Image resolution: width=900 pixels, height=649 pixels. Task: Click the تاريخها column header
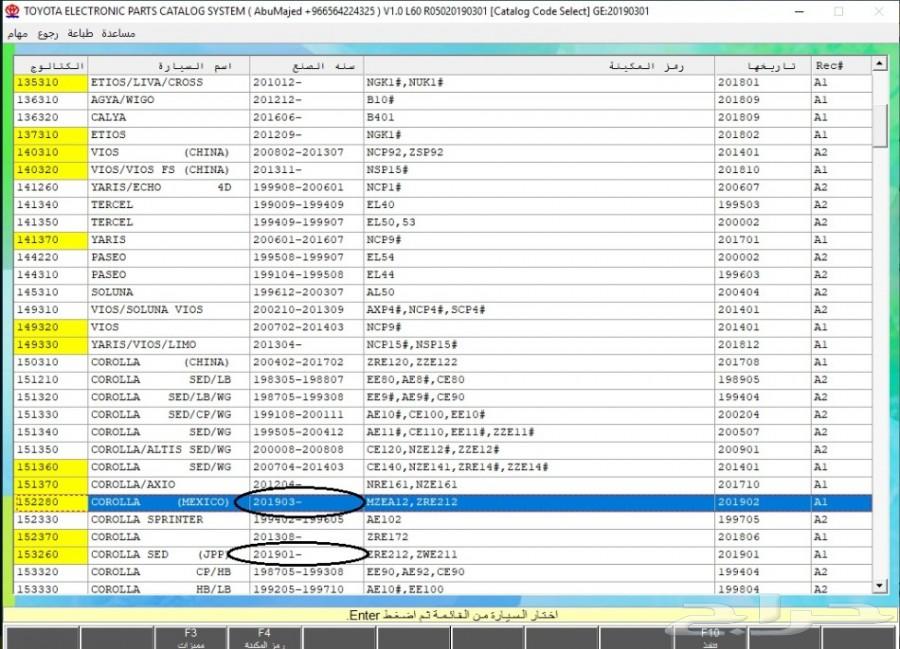(763, 65)
